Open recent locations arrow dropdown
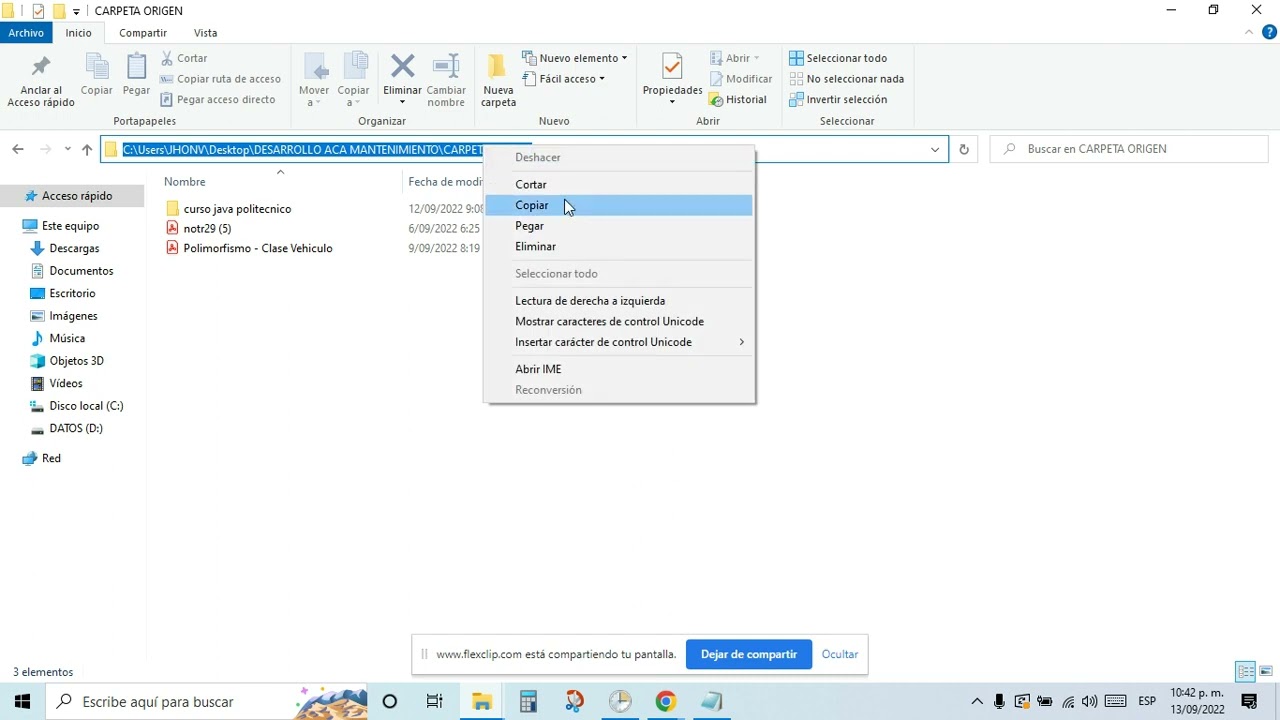The width and height of the screenshot is (1280, 720). (x=67, y=149)
